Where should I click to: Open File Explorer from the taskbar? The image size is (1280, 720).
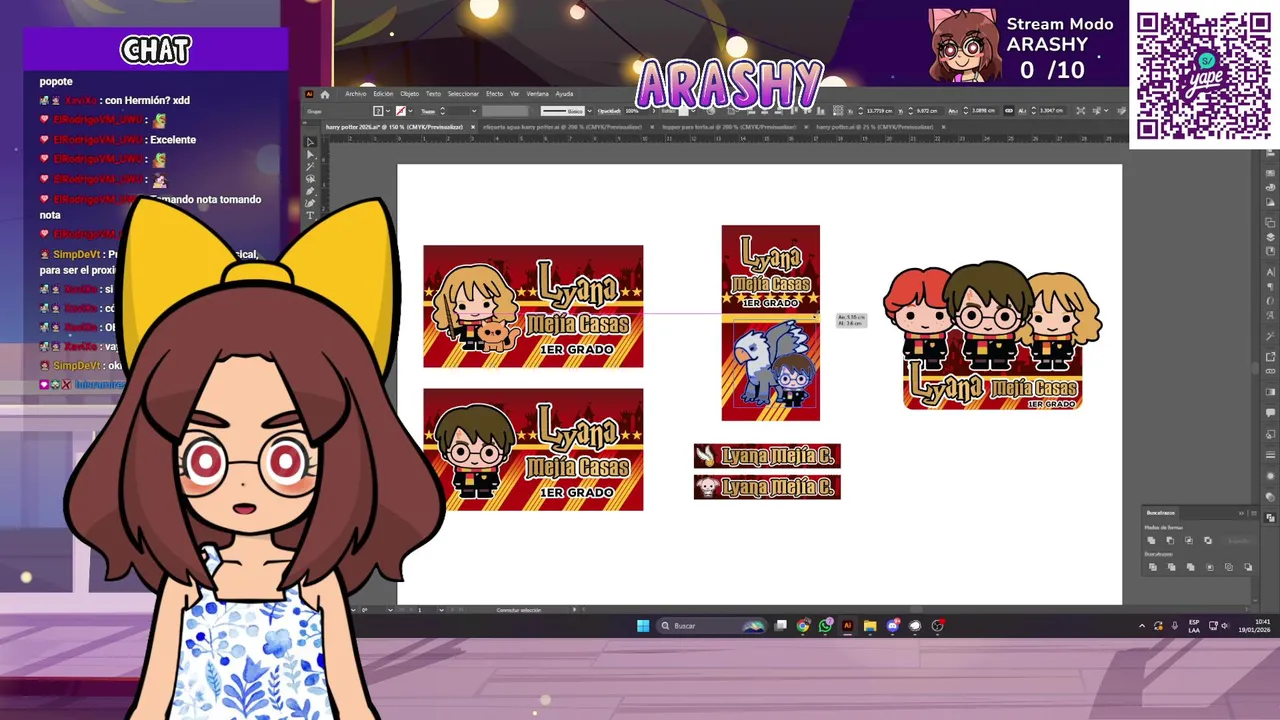tap(870, 626)
